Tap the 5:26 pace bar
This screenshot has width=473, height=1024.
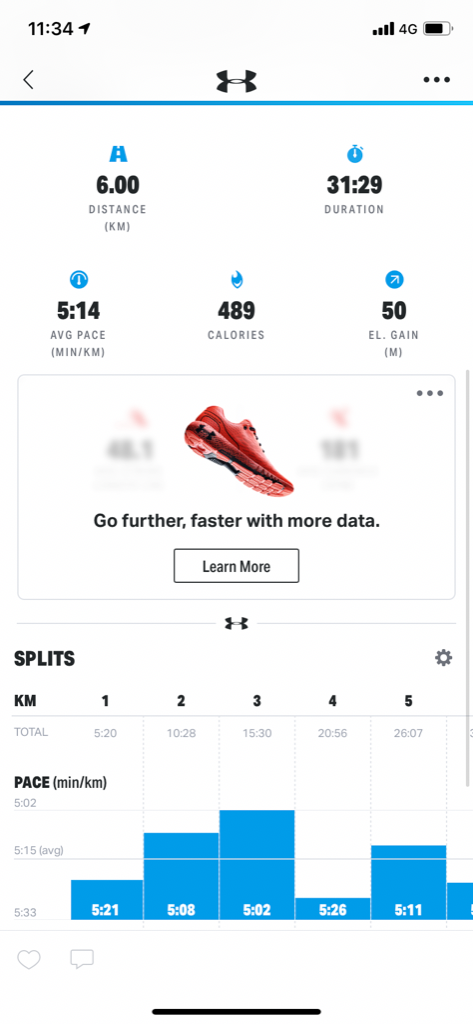[x=333, y=908]
